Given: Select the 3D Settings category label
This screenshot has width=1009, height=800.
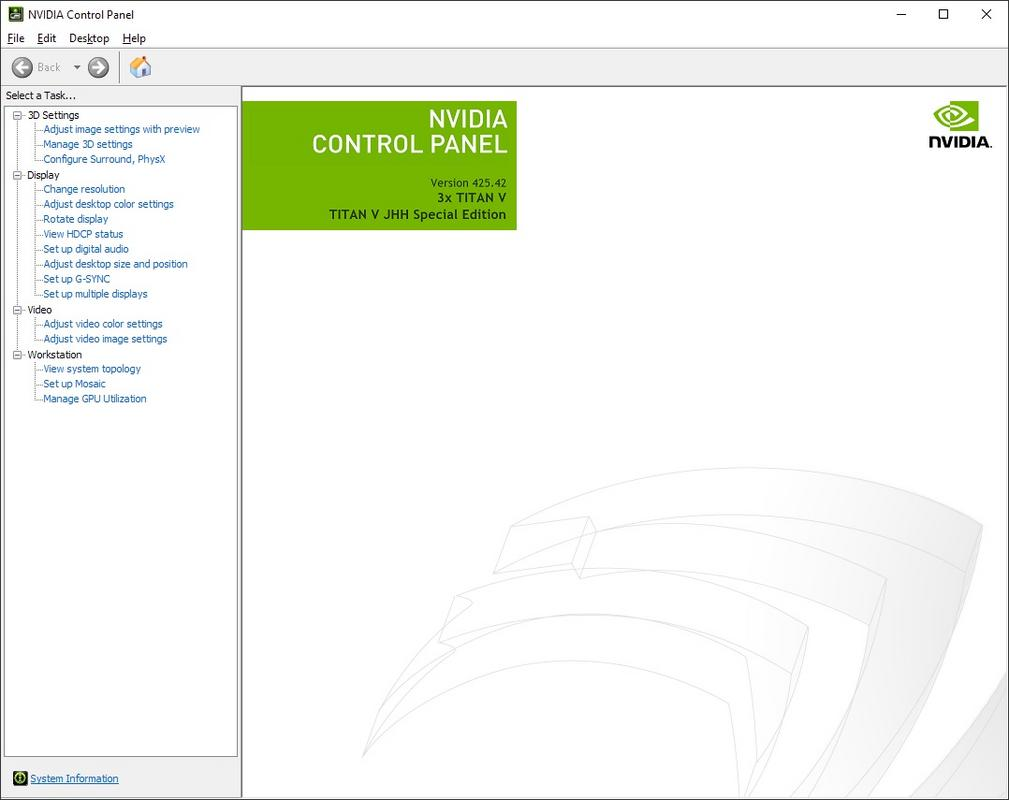Looking at the screenshot, I should click(x=53, y=115).
